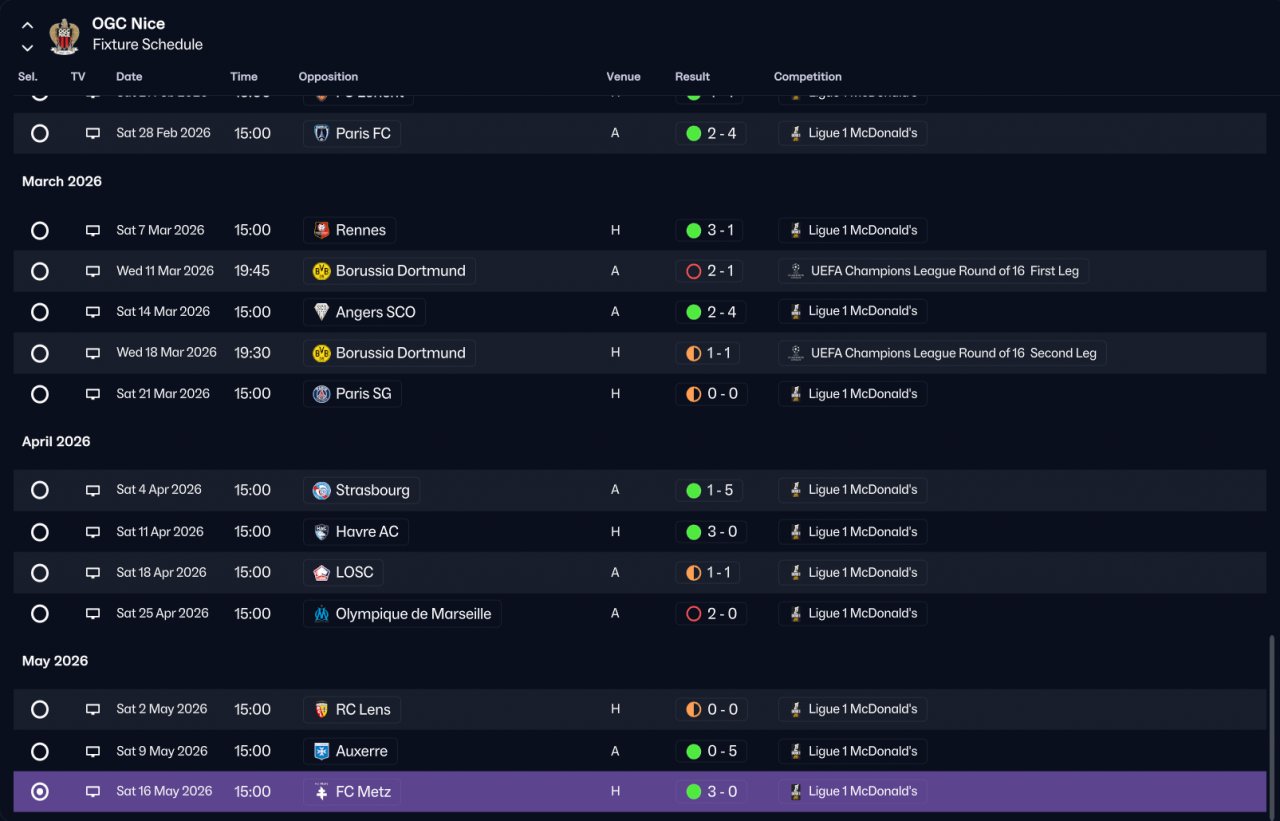Click the Paris SG club badge

pyautogui.click(x=321, y=394)
